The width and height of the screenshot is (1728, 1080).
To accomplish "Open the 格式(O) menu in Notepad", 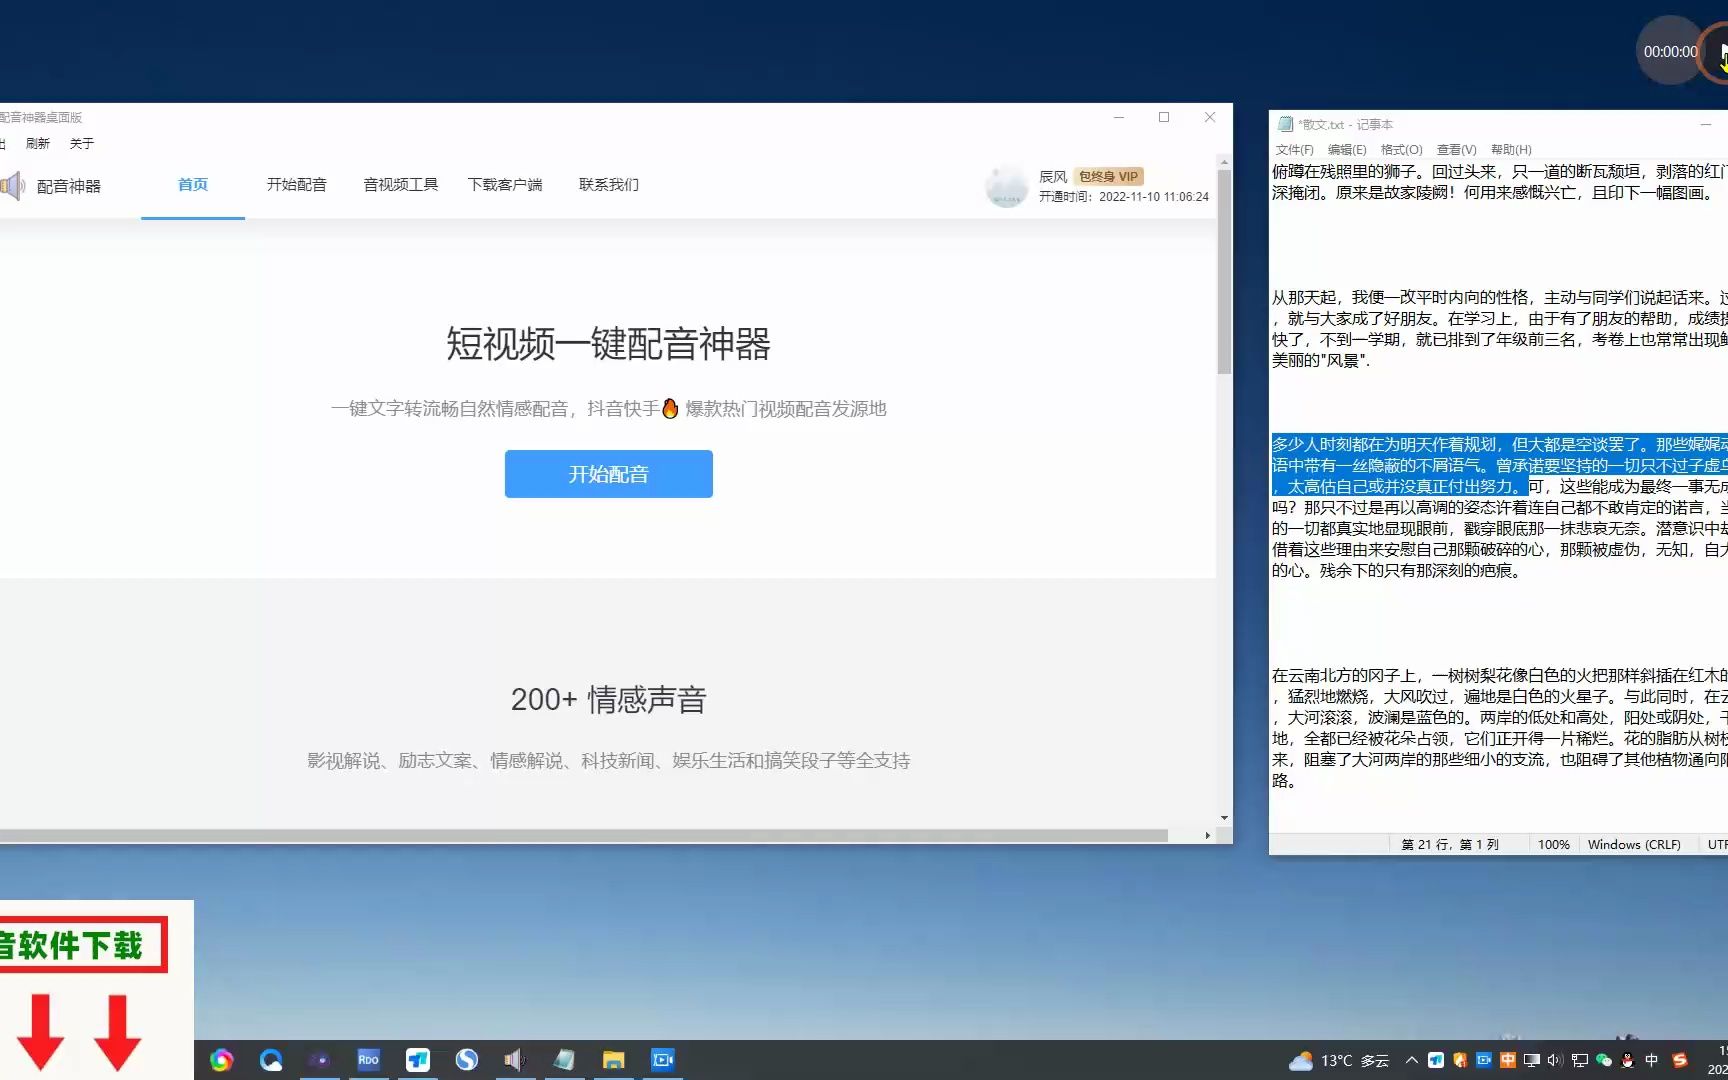I will [x=1401, y=150].
